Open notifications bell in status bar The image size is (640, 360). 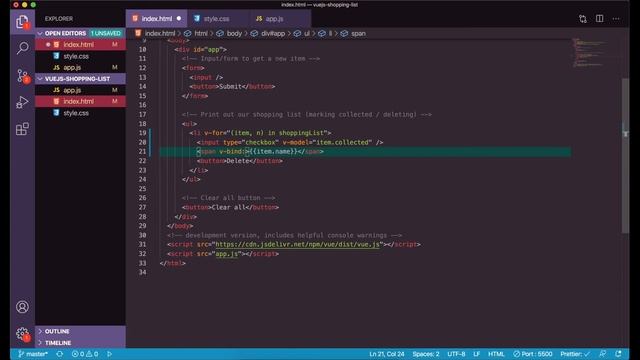pos(618,354)
